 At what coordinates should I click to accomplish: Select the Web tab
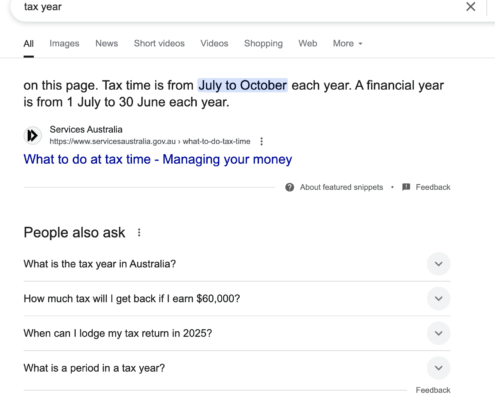[x=308, y=43]
